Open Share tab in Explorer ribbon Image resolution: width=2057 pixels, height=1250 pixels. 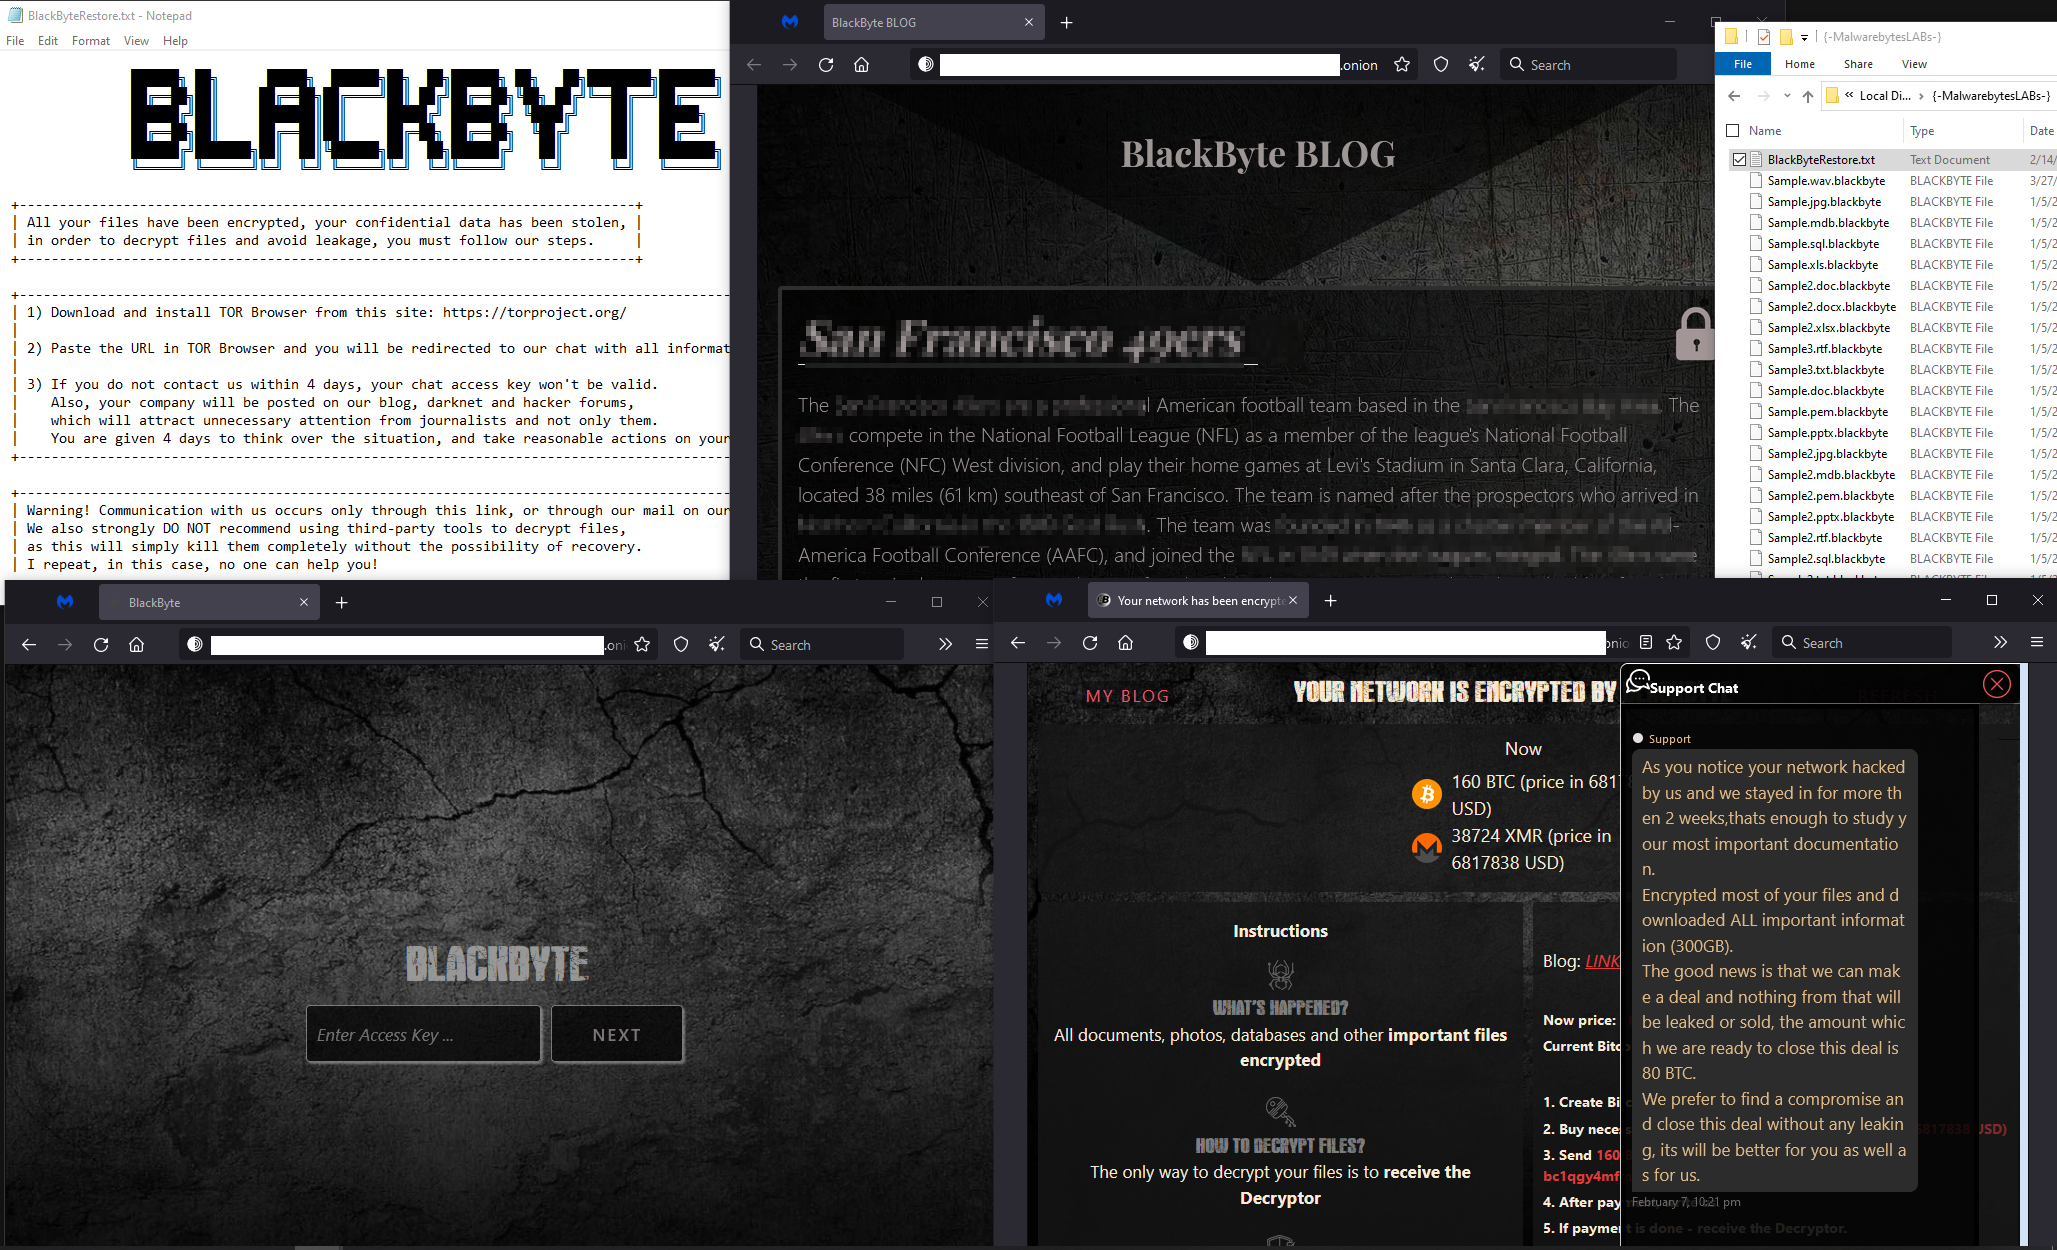tap(1858, 64)
